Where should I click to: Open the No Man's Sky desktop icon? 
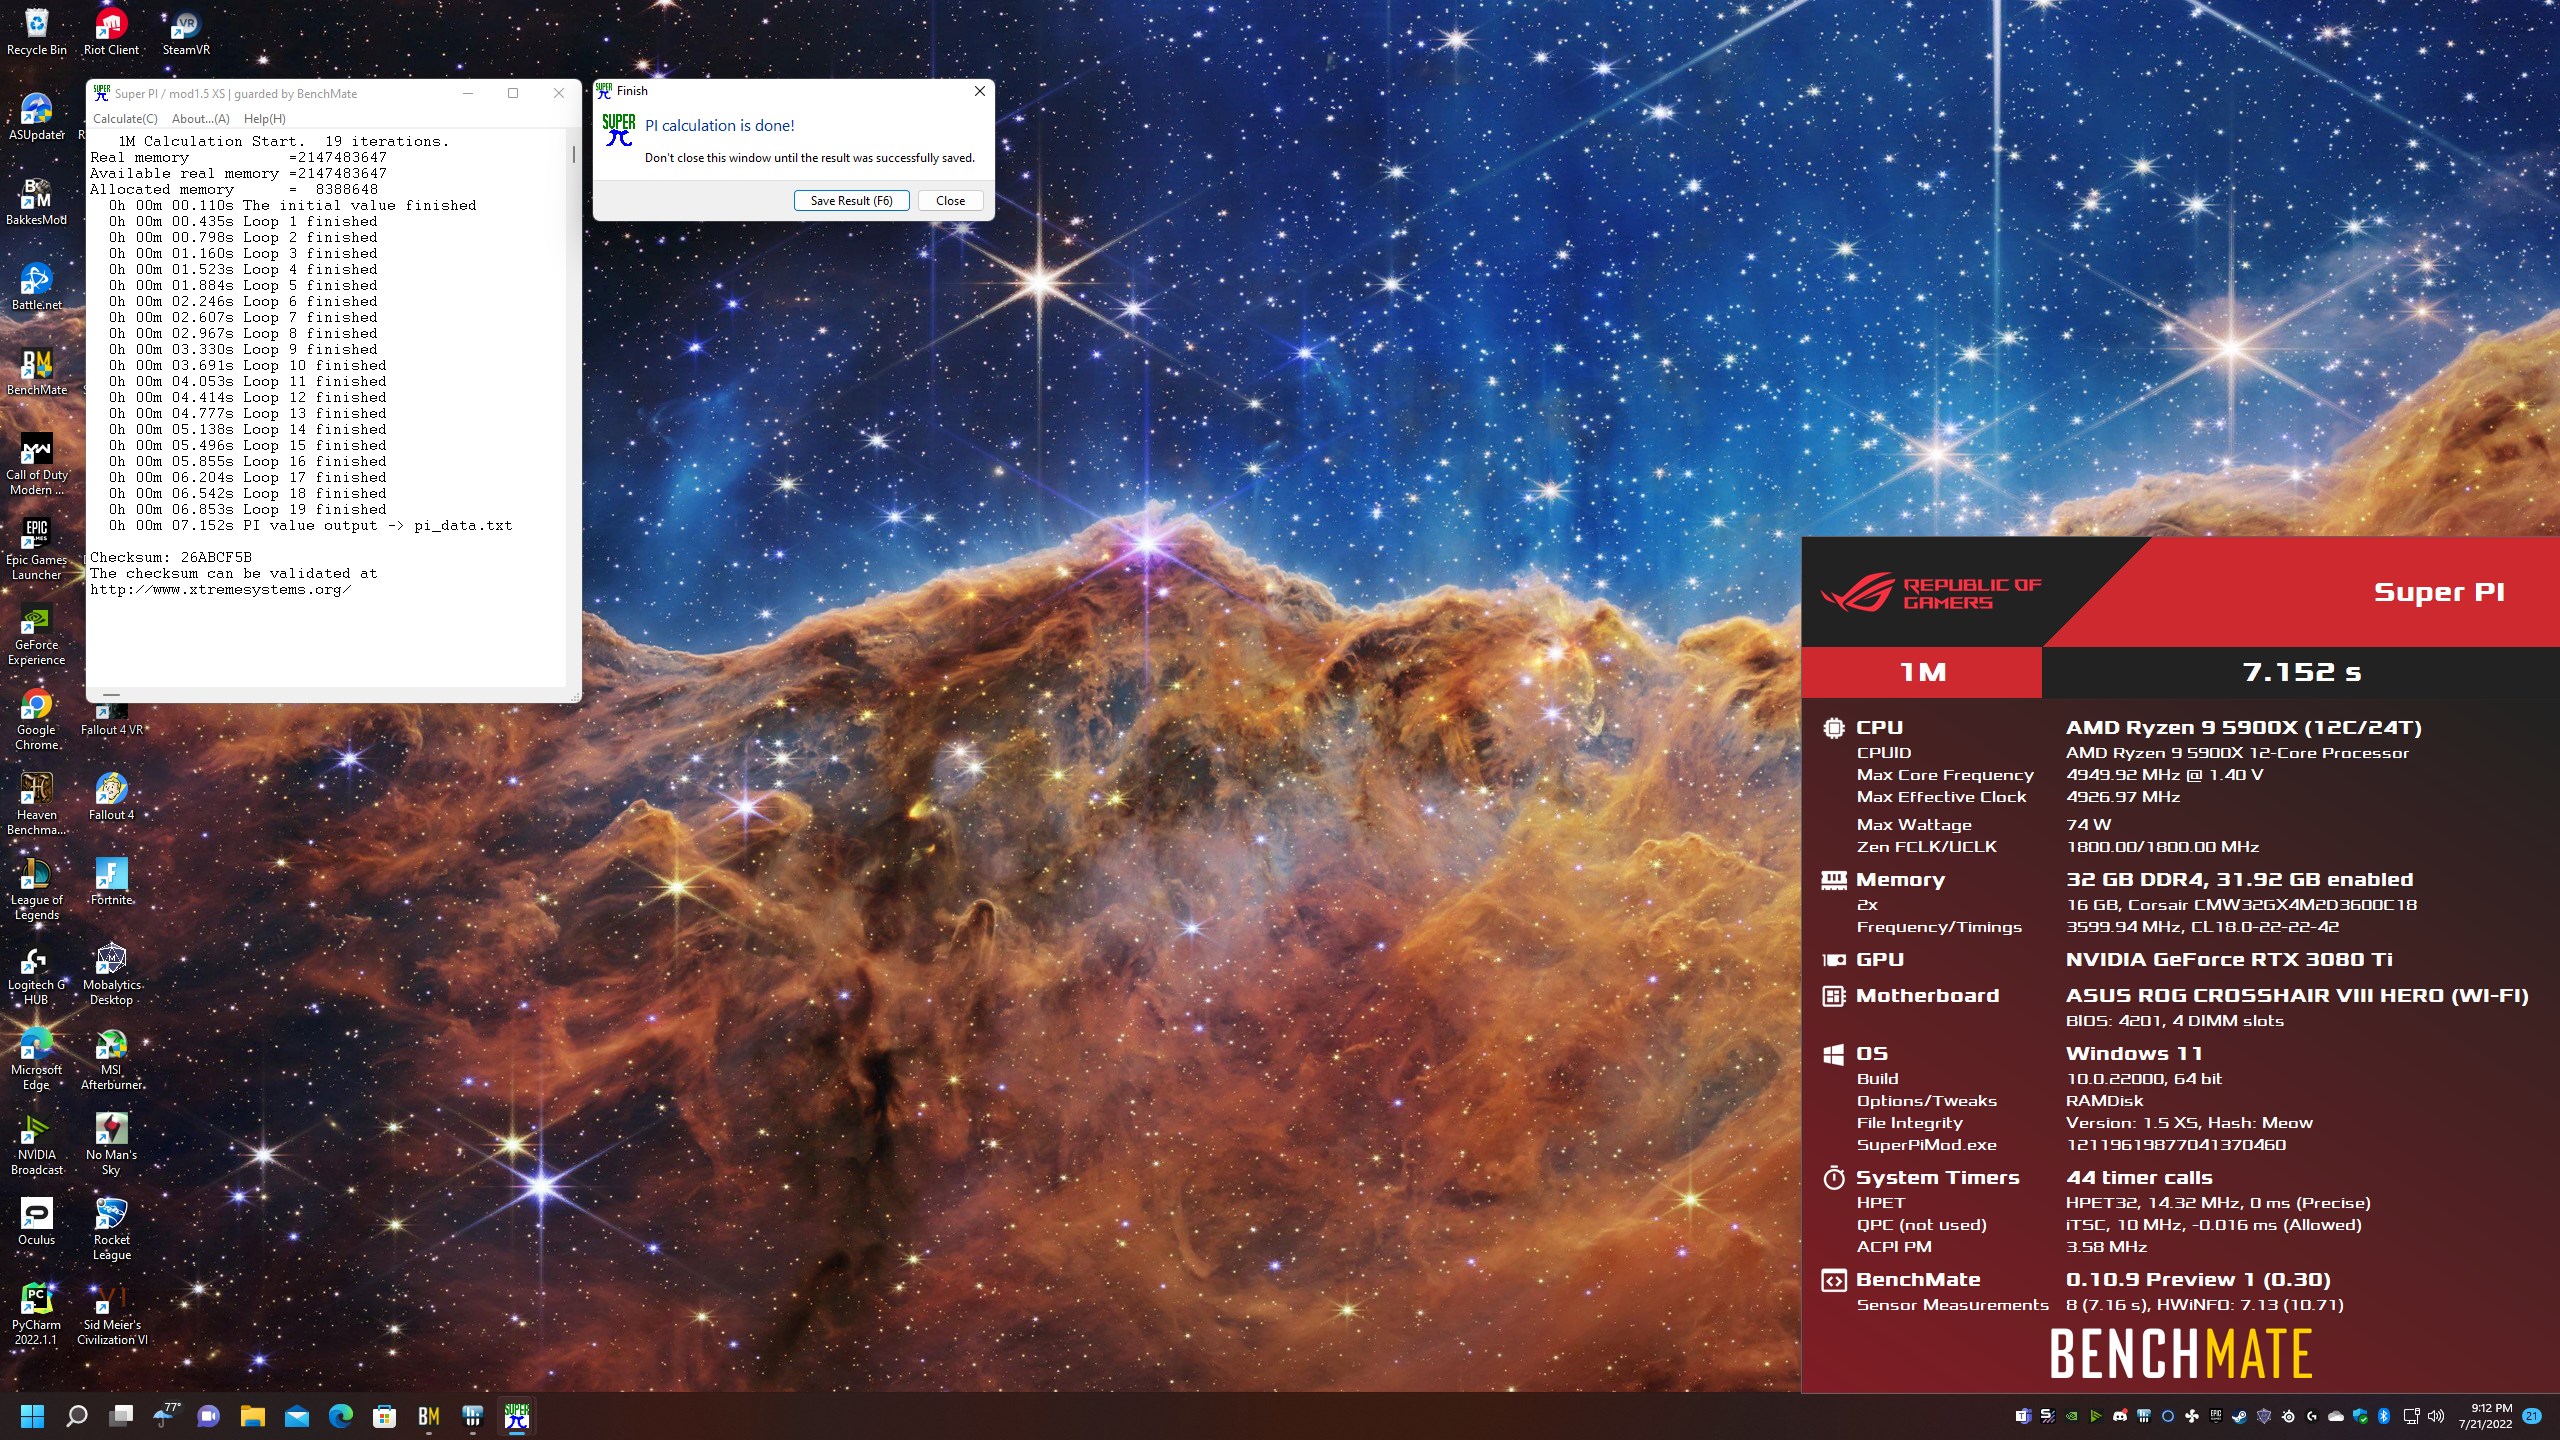[111, 1144]
